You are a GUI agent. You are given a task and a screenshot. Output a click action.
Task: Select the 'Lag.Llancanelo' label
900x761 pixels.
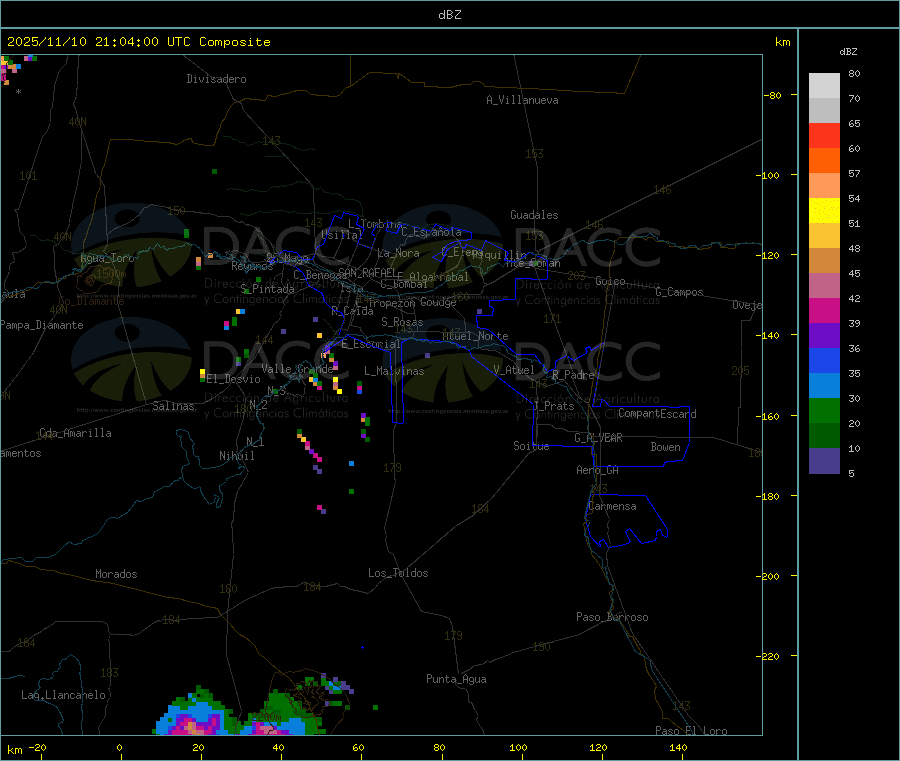(x=64, y=695)
